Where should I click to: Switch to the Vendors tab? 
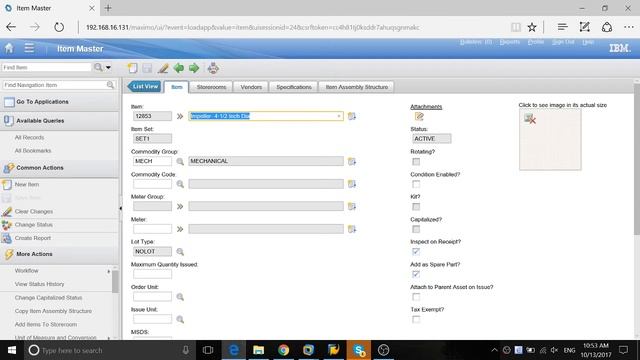click(x=251, y=87)
